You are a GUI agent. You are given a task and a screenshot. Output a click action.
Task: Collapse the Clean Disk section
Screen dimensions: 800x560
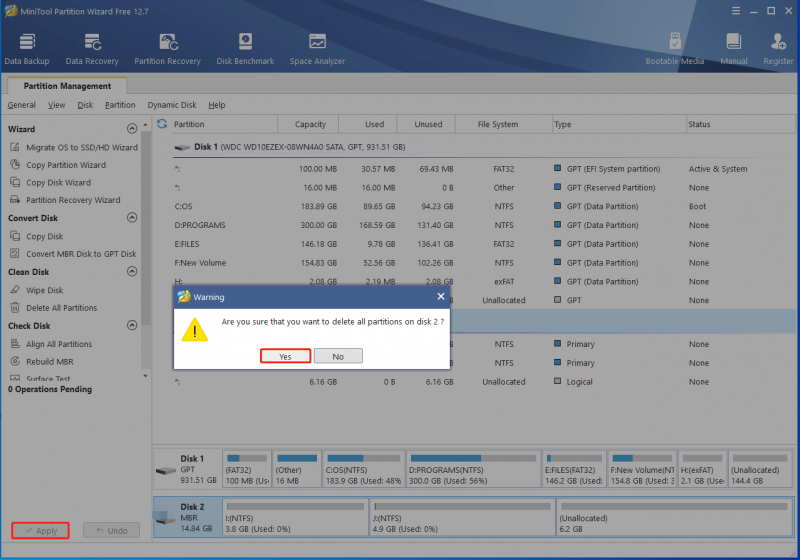coord(132,271)
